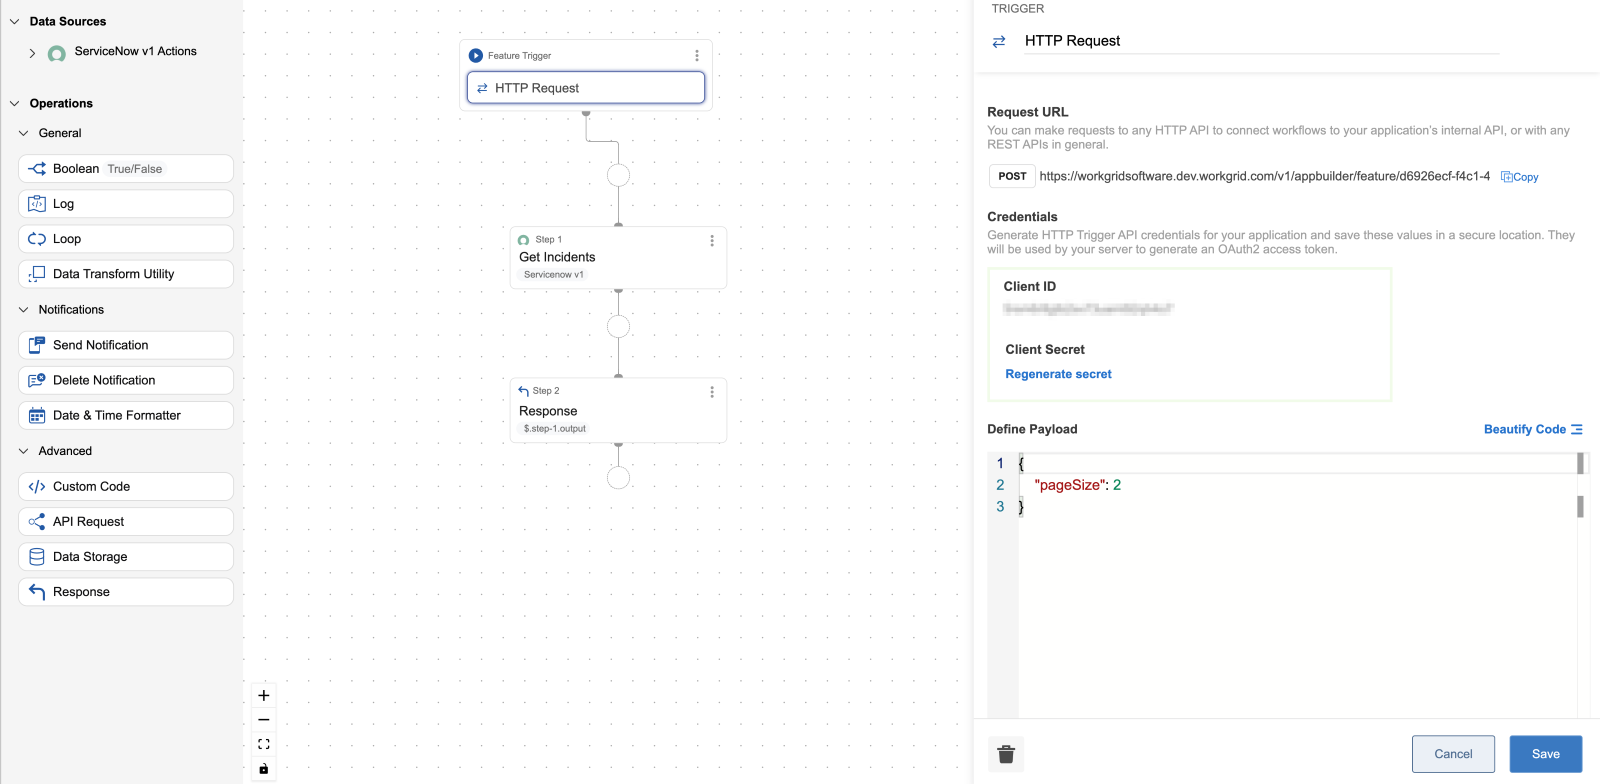Viewport: 1600px width, 784px height.
Task: Collapse the General group
Action: tap(24, 133)
